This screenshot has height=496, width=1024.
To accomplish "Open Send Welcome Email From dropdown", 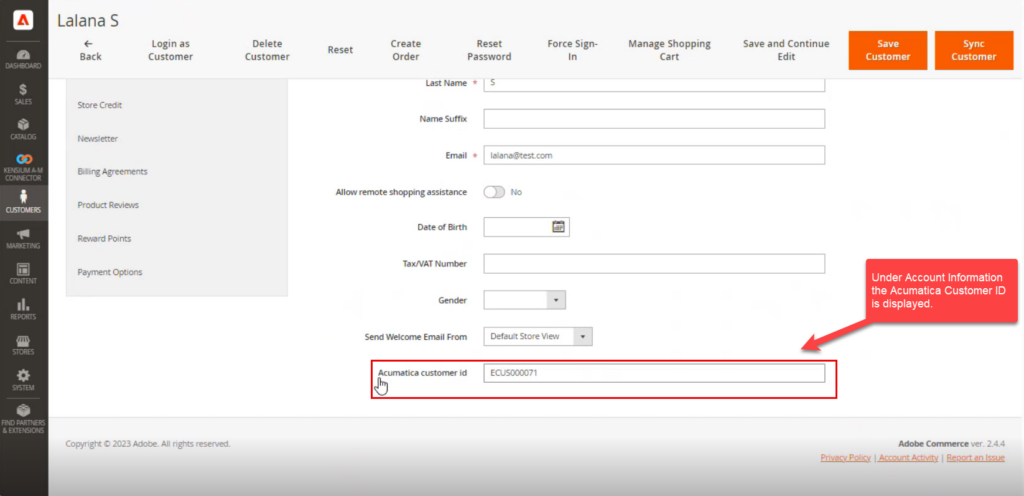I will tap(537, 337).
